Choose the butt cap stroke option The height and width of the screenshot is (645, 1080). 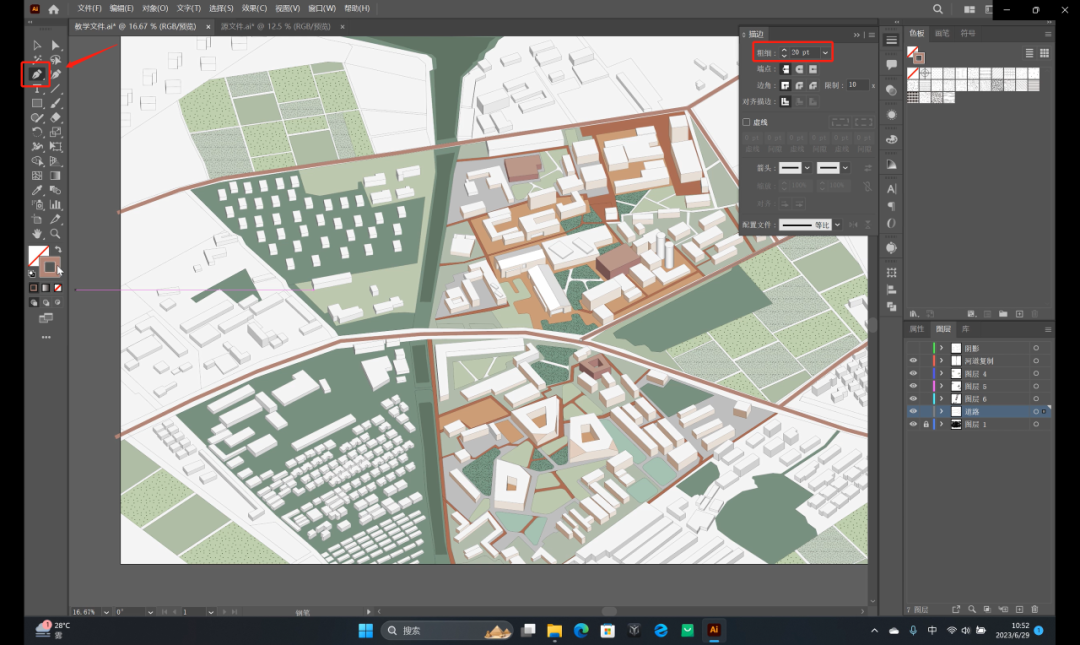coord(785,69)
